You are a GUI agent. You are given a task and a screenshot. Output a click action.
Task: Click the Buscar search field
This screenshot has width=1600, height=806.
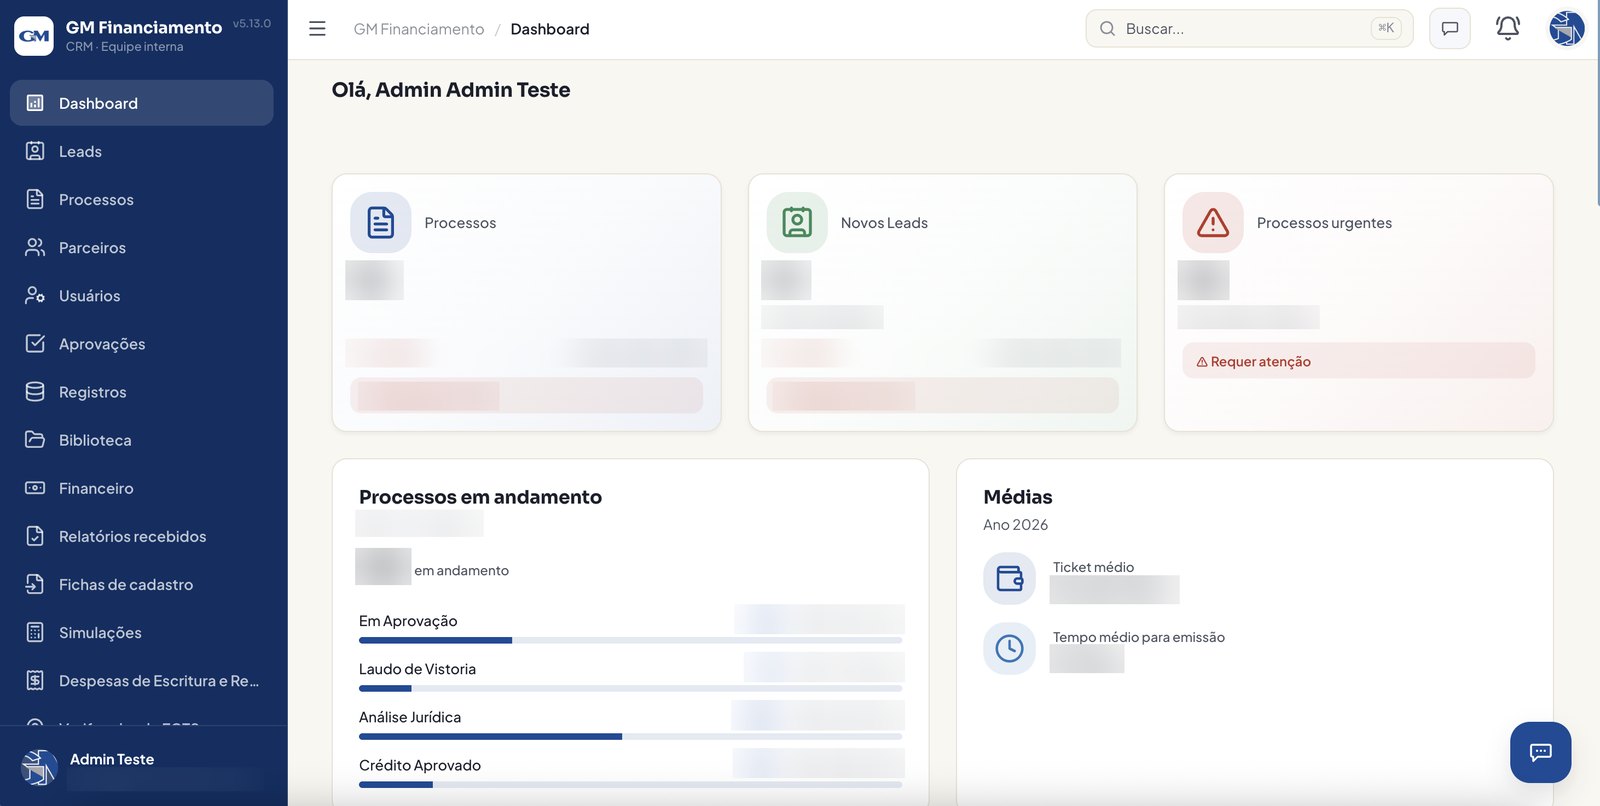pos(1249,28)
